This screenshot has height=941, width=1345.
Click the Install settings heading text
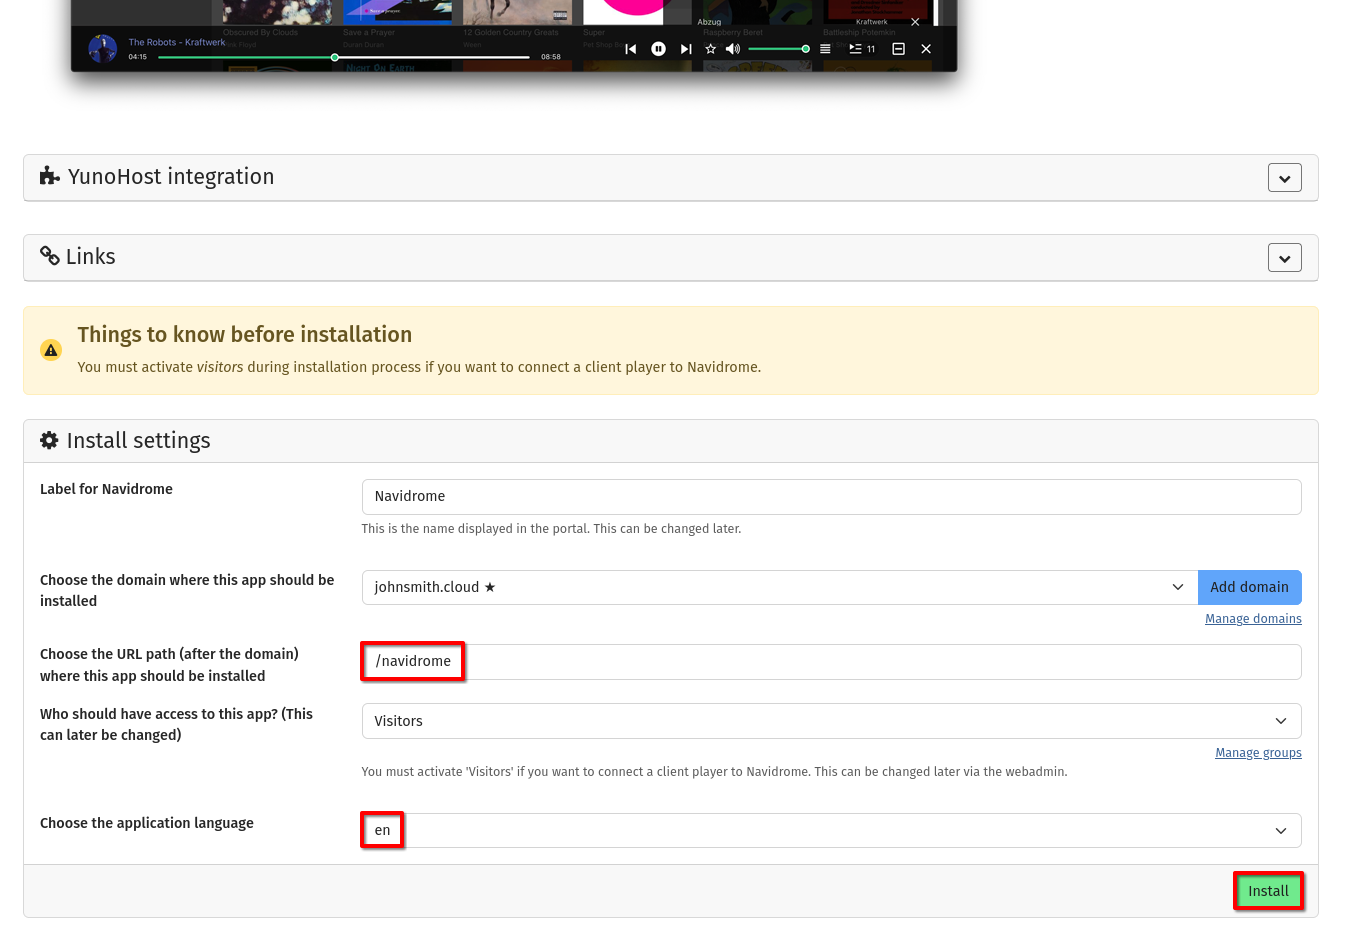[x=139, y=440]
